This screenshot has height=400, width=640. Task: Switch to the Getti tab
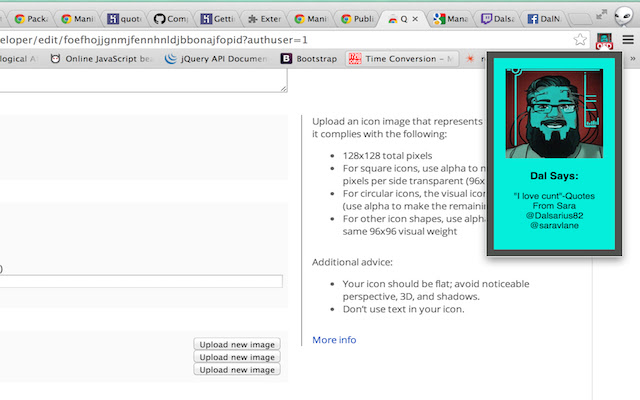tap(218, 19)
